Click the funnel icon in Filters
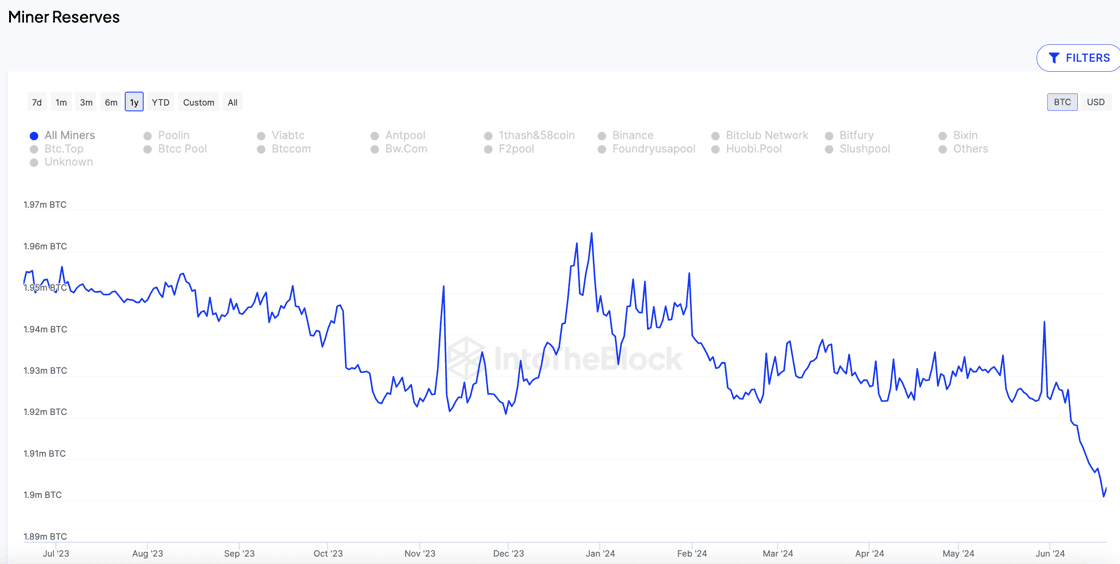 point(1054,58)
